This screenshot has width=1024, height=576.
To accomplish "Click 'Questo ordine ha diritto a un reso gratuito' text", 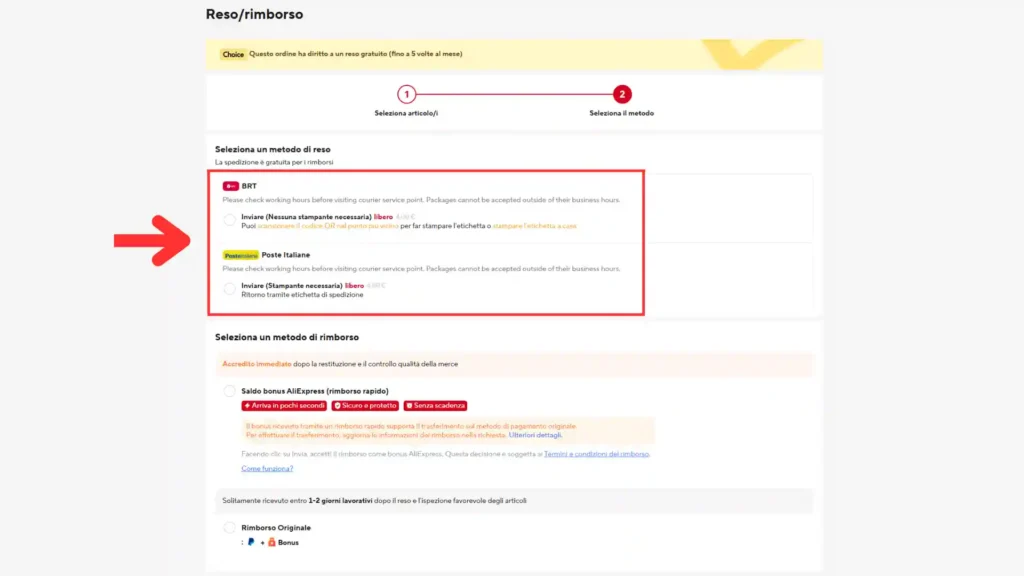I will [x=355, y=54].
